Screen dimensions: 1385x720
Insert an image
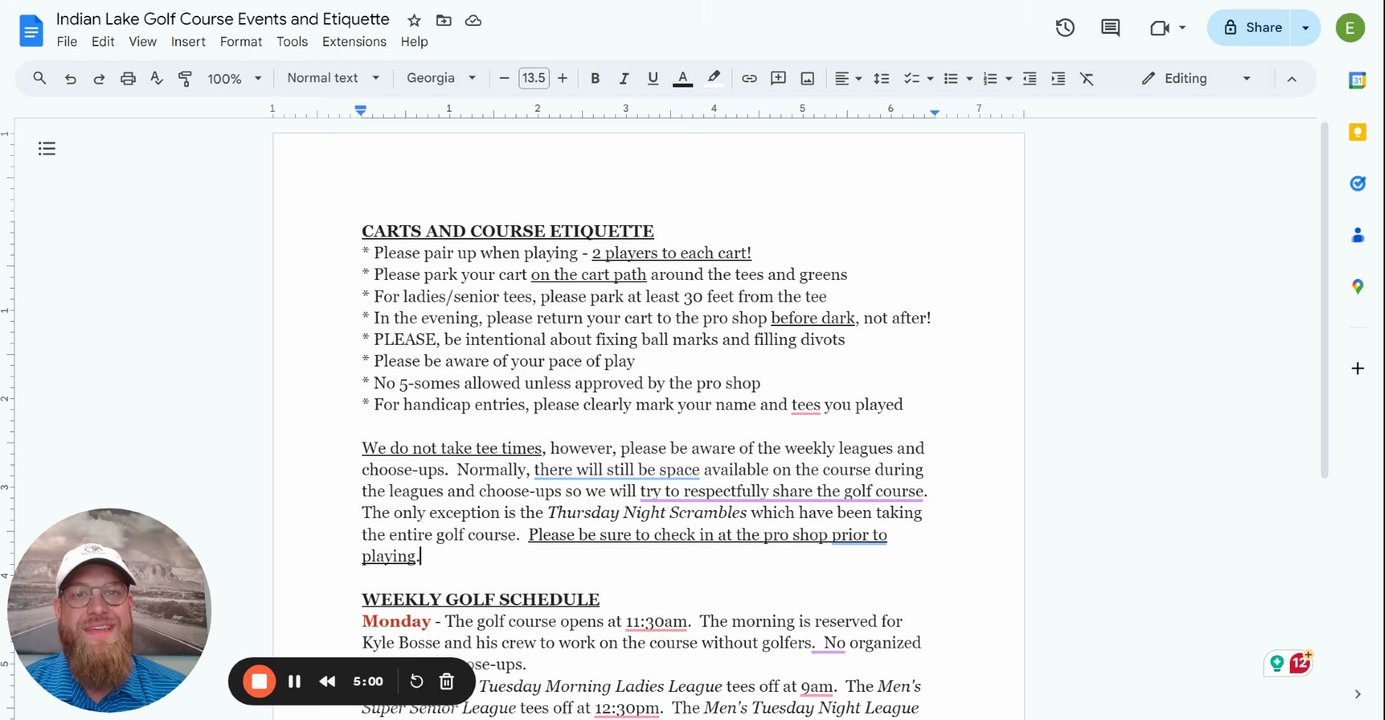tap(807, 78)
